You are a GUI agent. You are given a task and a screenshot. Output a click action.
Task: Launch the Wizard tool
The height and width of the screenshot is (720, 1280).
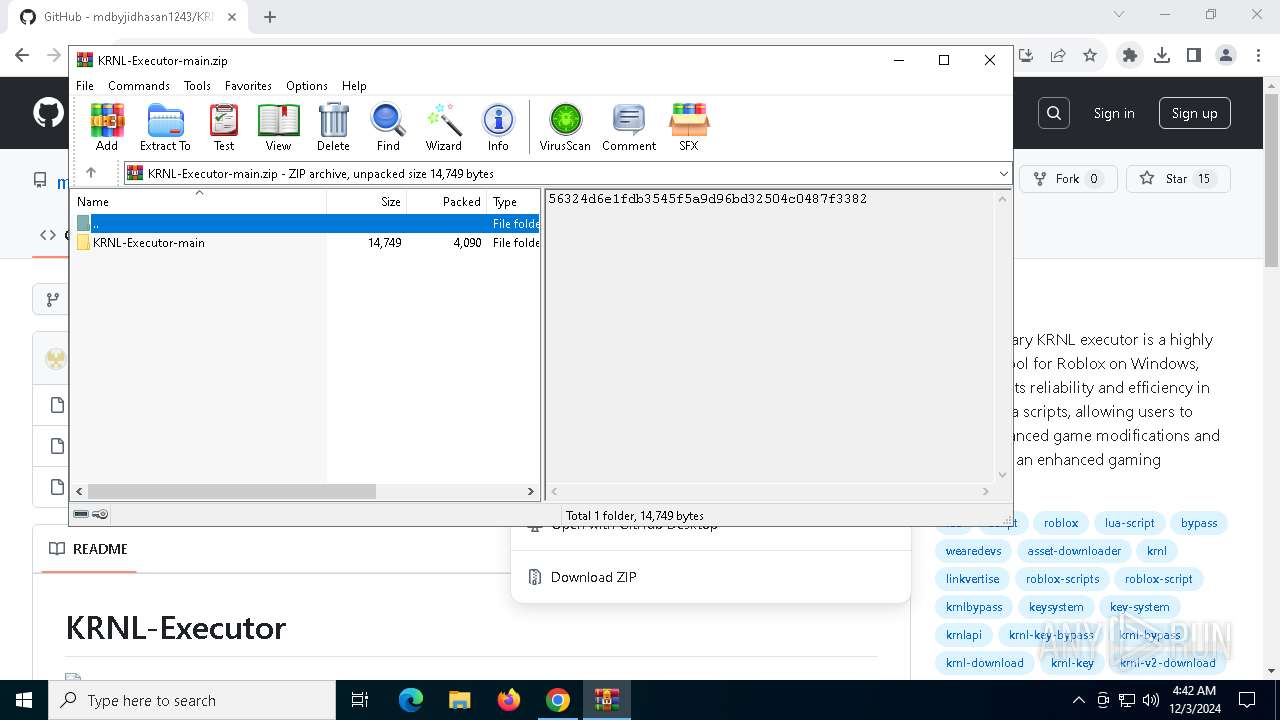(443, 127)
